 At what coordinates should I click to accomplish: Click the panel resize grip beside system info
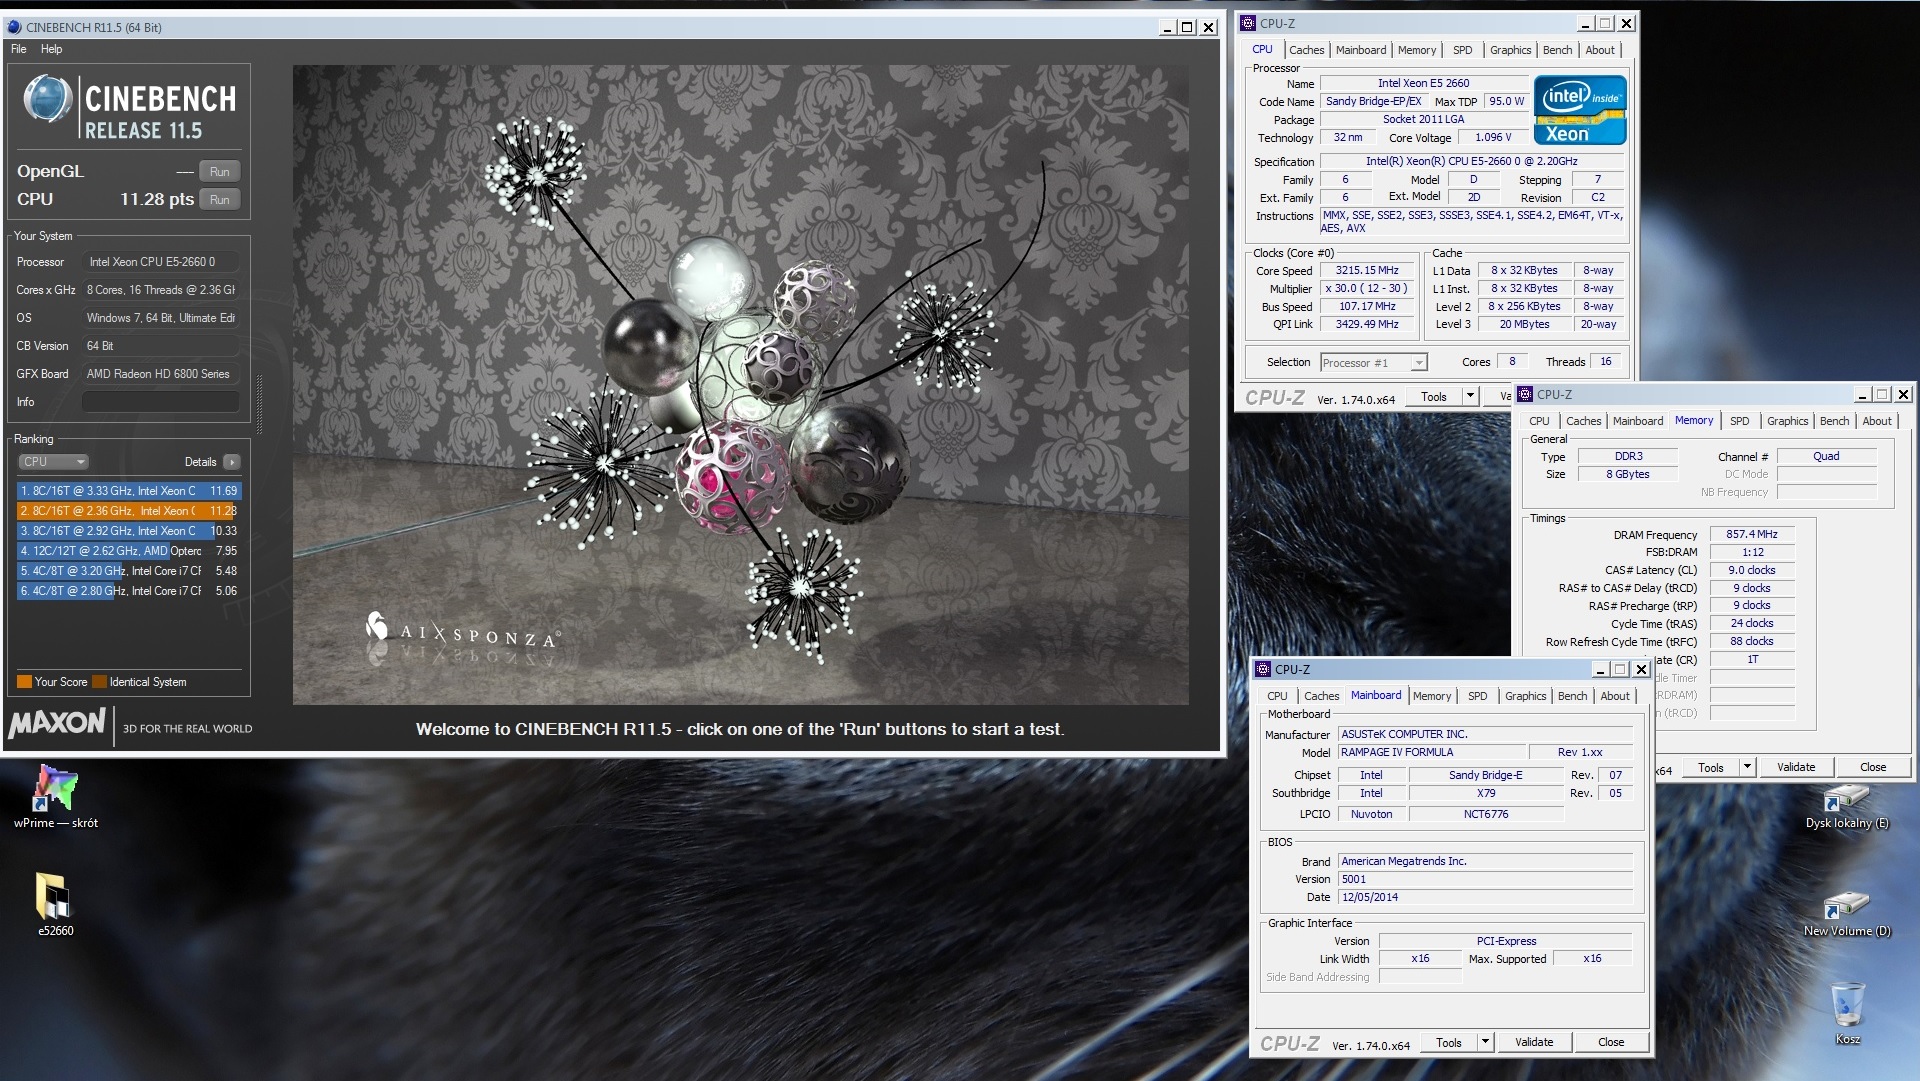(x=260, y=403)
